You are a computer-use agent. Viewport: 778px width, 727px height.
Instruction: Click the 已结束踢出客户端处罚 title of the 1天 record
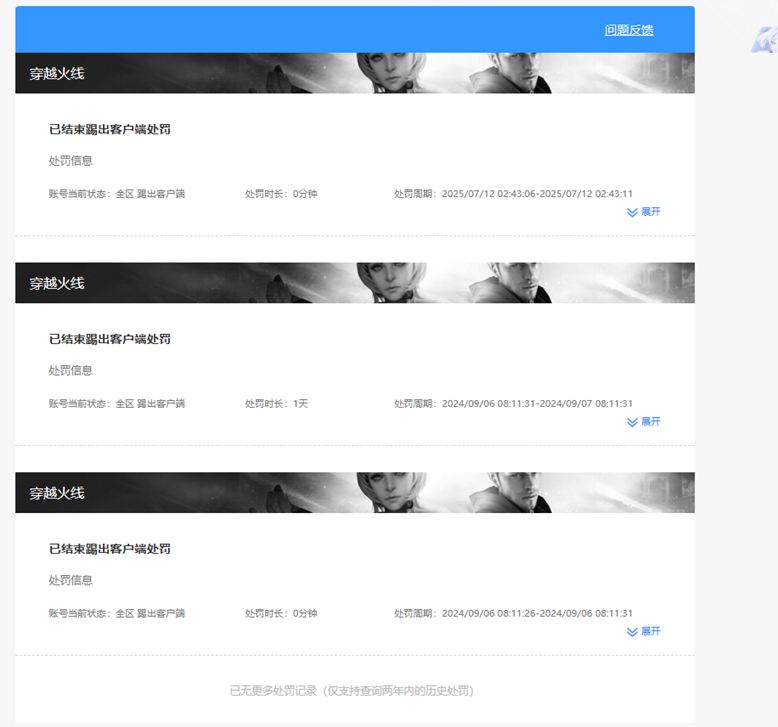[110, 339]
